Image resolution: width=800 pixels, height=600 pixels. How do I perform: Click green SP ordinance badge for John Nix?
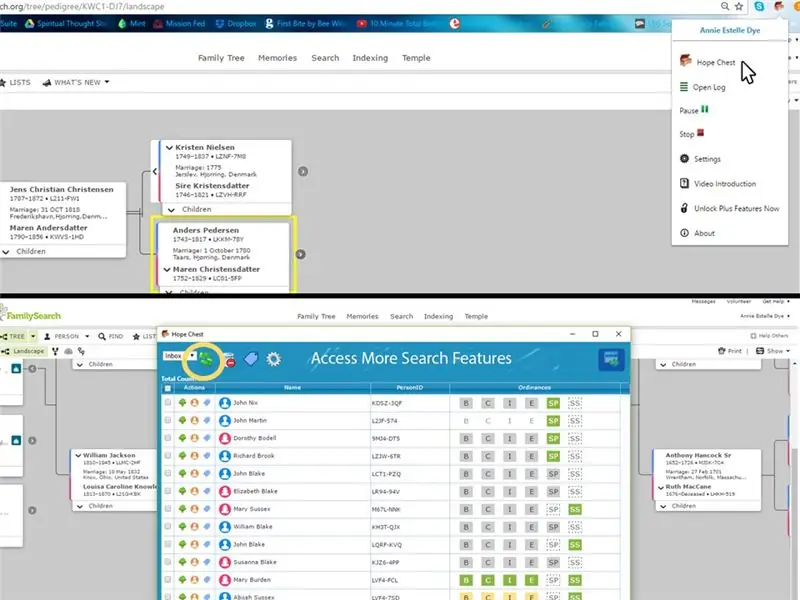pos(553,403)
